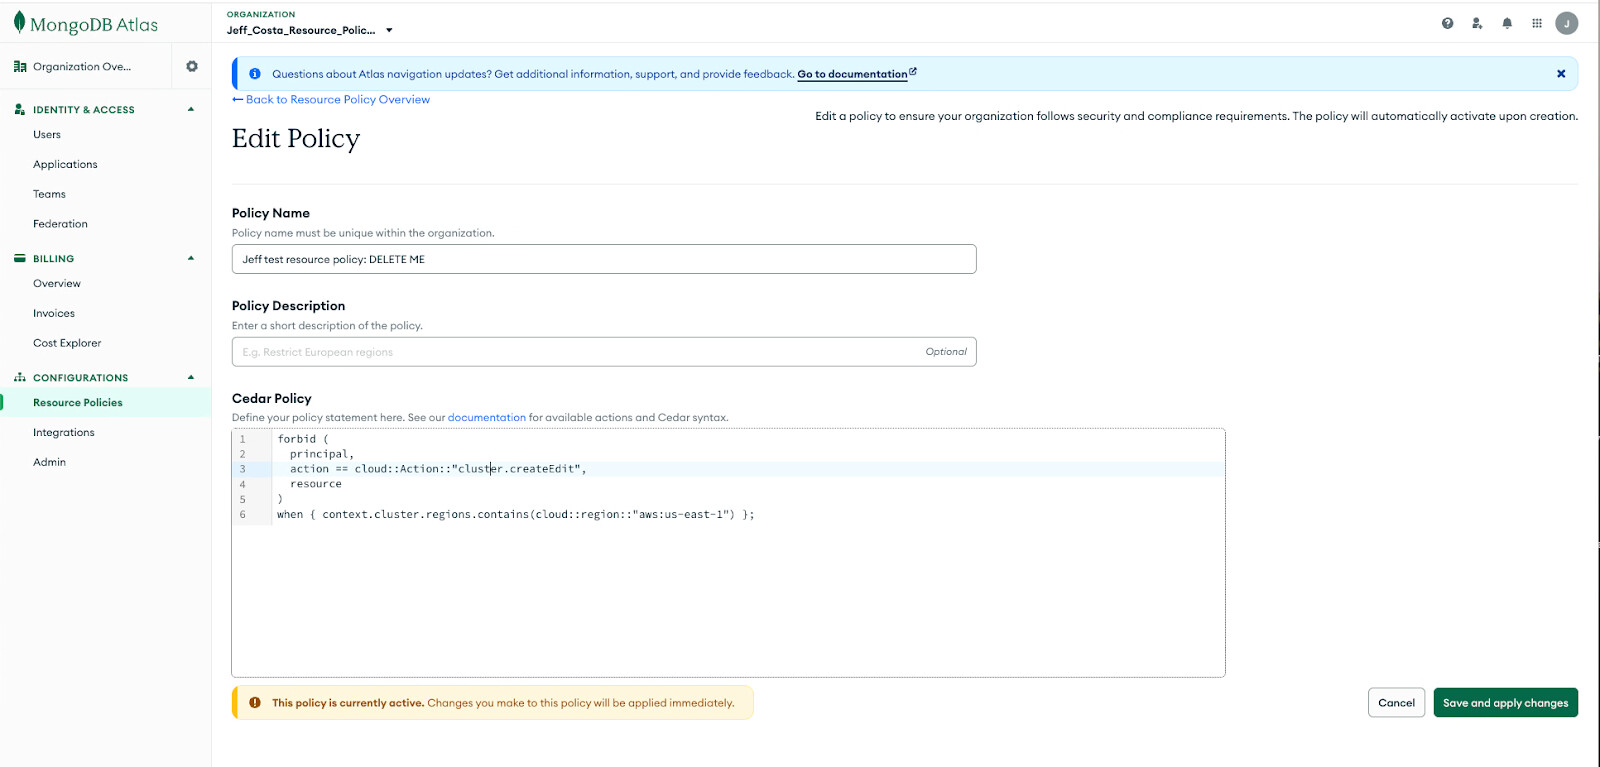The image size is (1600, 767).
Task: Dismiss the navigation updates banner
Action: [1561, 74]
